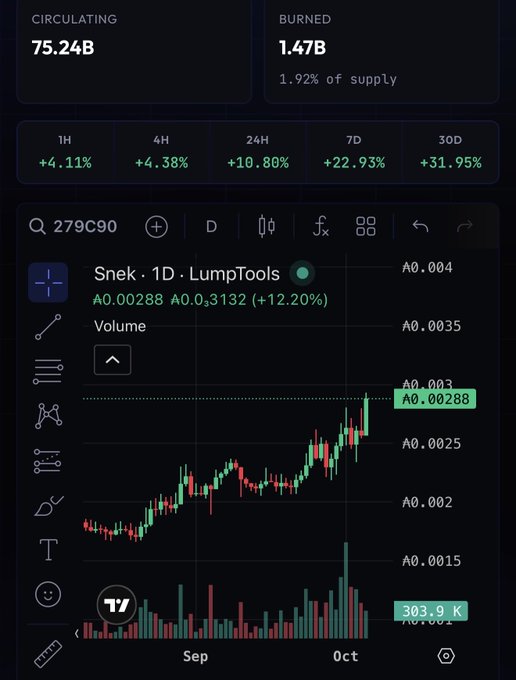
Task: Click the Burned 1.47B card
Action: 381,51
